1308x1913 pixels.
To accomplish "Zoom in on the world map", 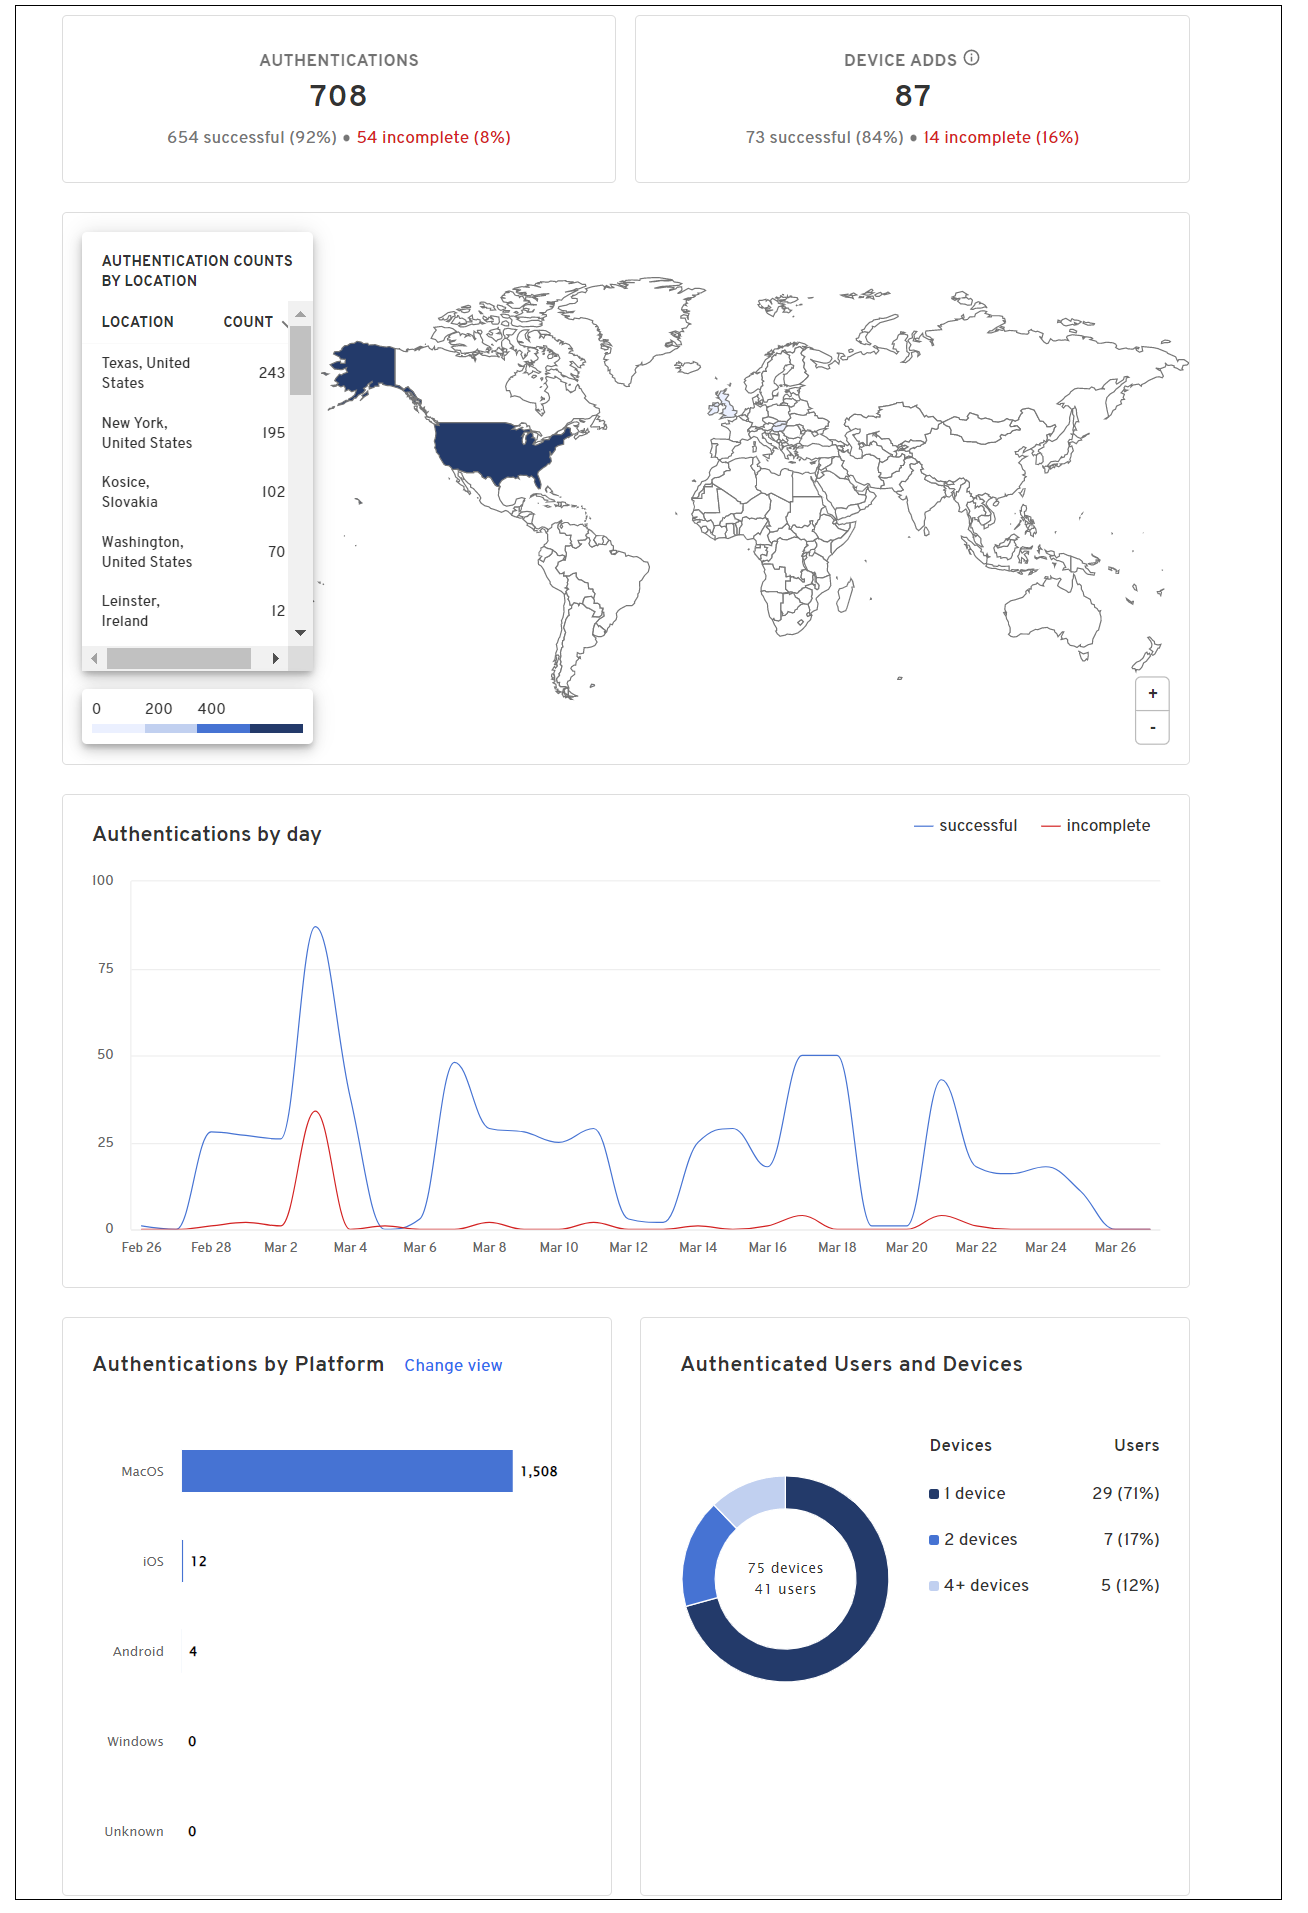I will point(1152,694).
